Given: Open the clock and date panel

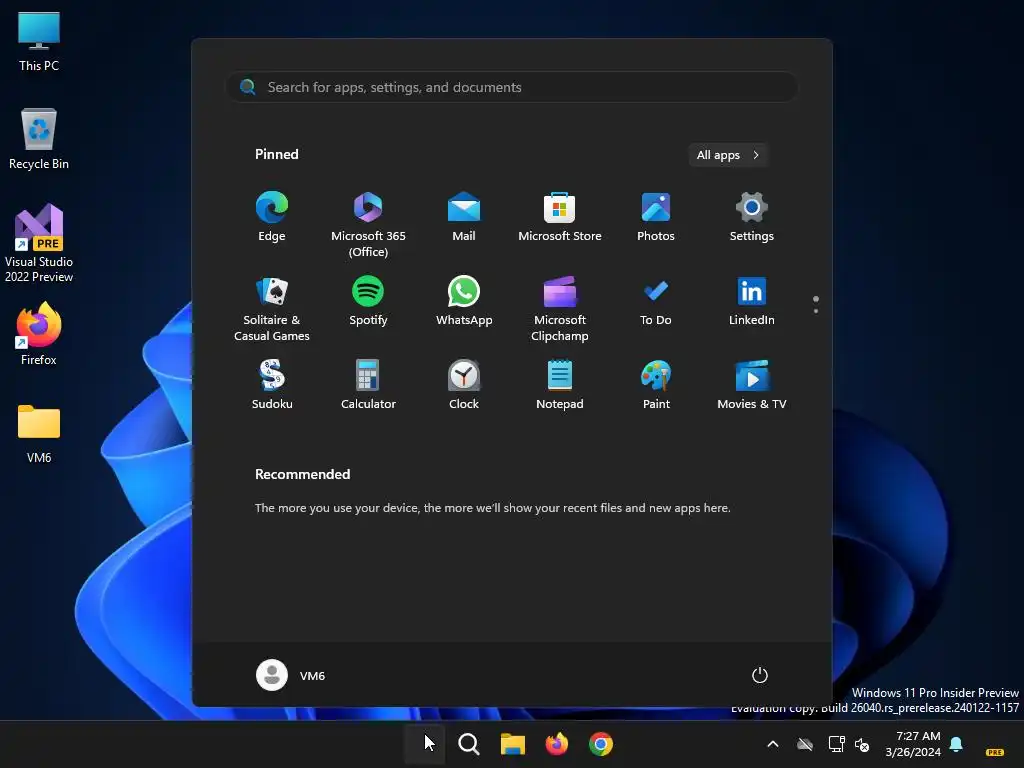Looking at the screenshot, I should coord(913,744).
